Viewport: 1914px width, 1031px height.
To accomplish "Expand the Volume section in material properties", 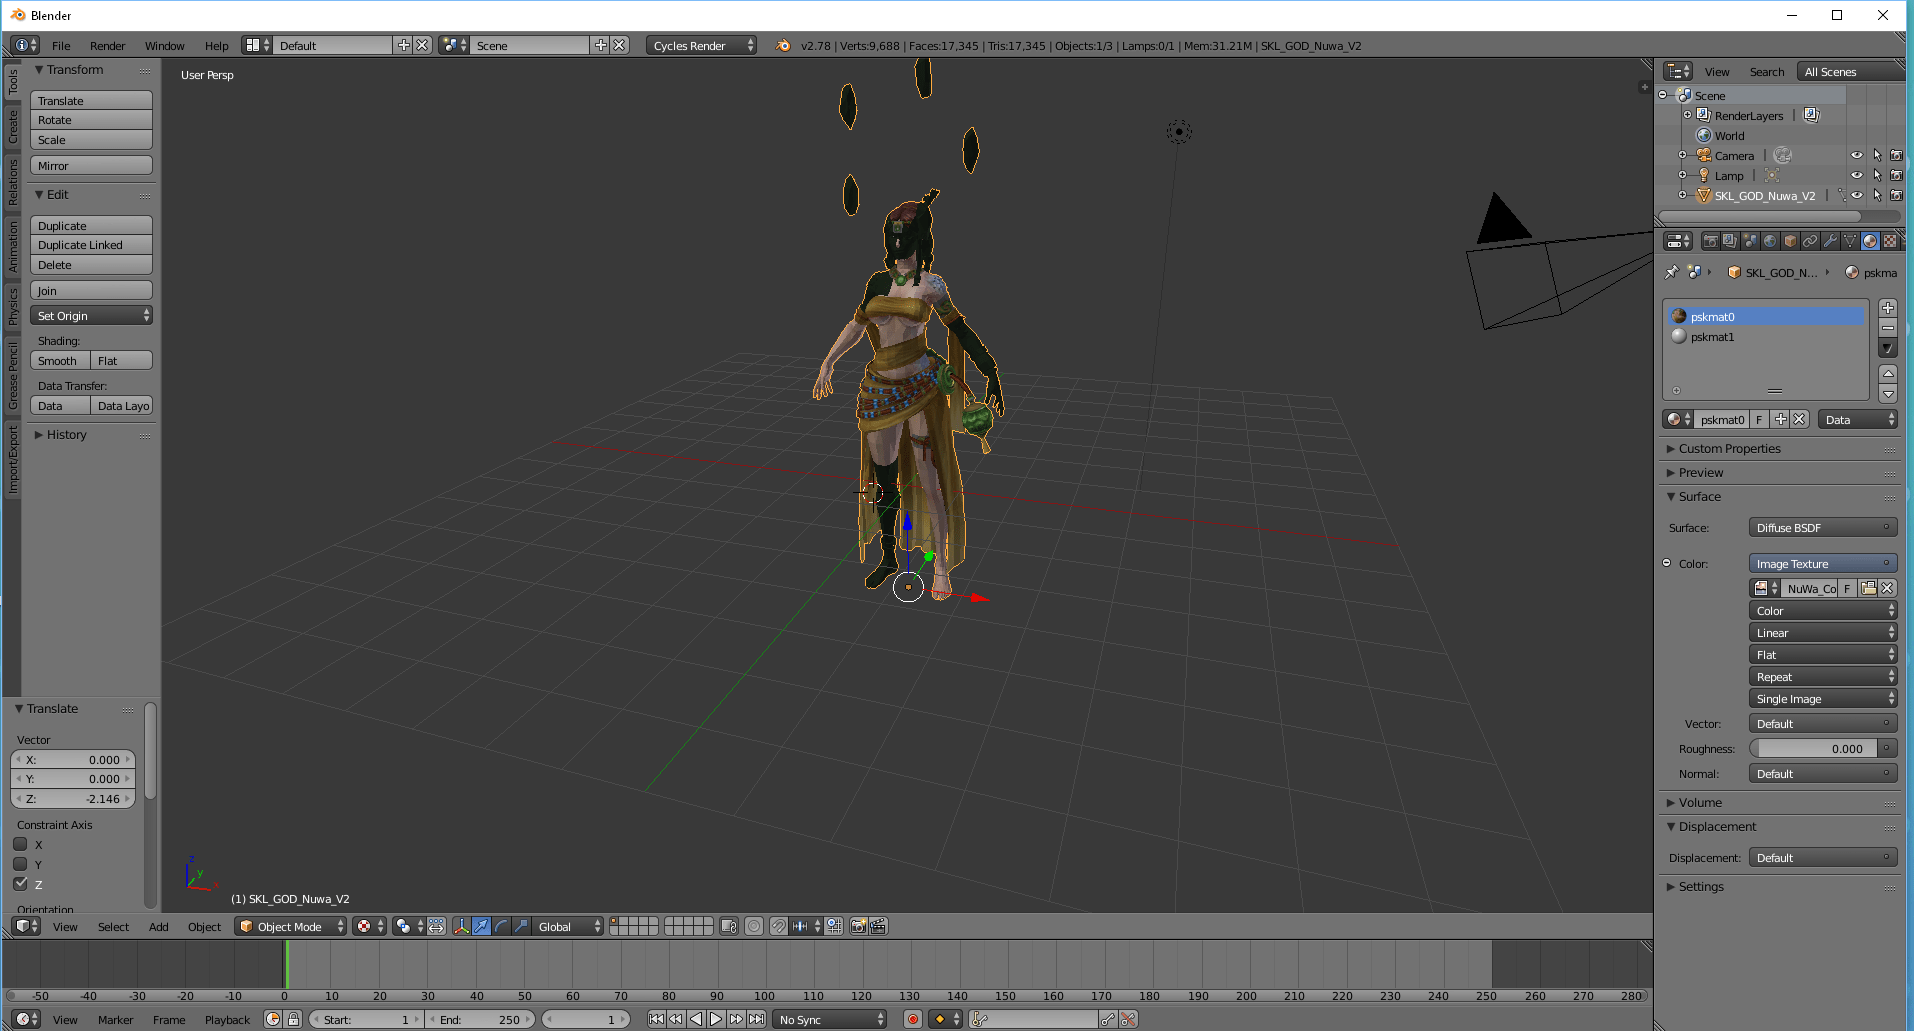I will [x=1697, y=802].
